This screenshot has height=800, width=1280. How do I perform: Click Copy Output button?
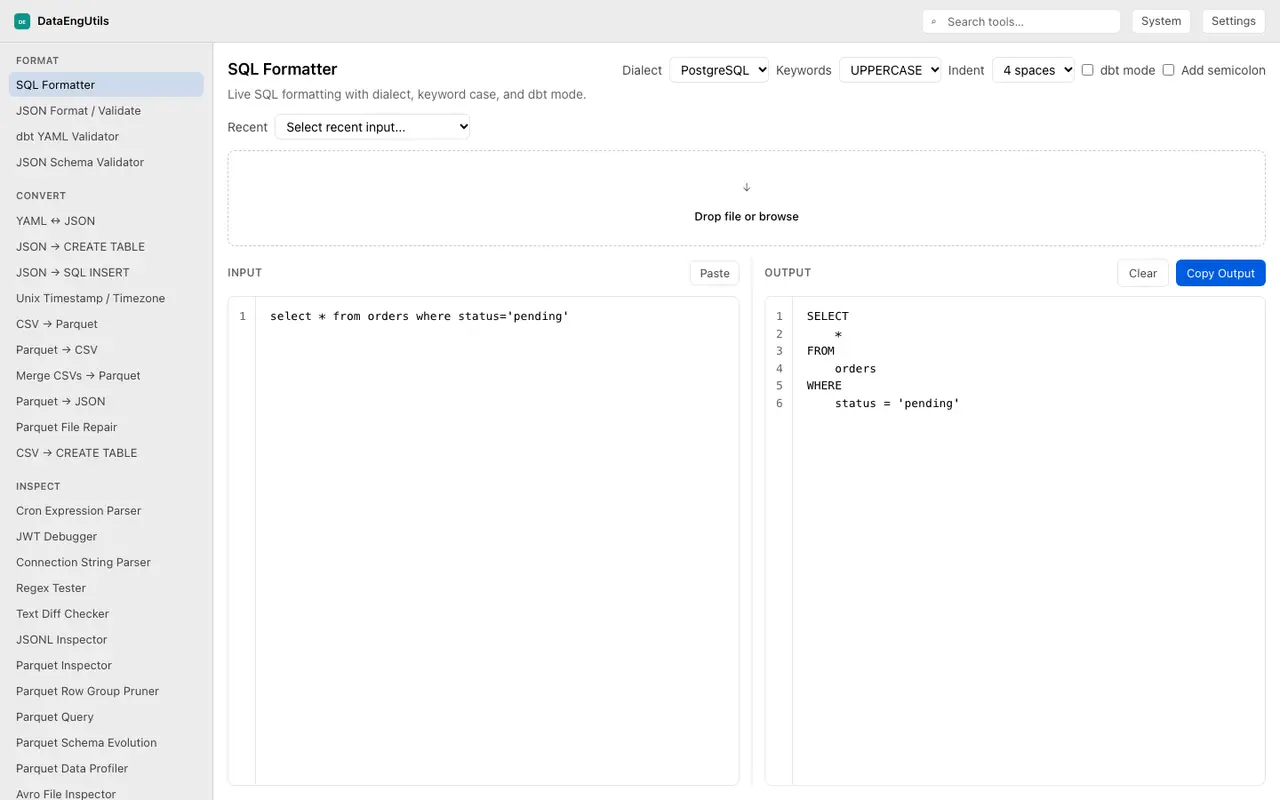click(x=1221, y=273)
